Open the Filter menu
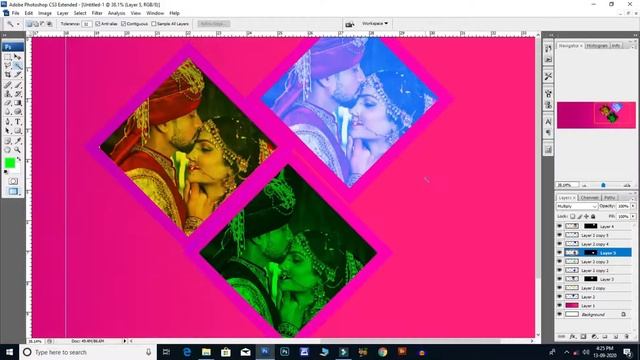 coord(97,13)
